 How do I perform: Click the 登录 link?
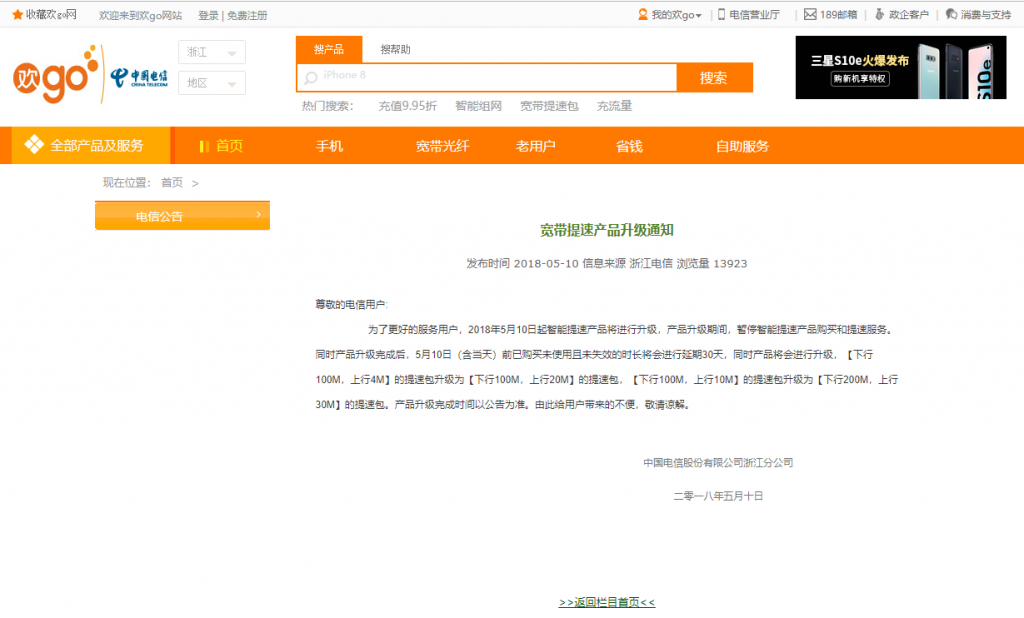(x=208, y=15)
